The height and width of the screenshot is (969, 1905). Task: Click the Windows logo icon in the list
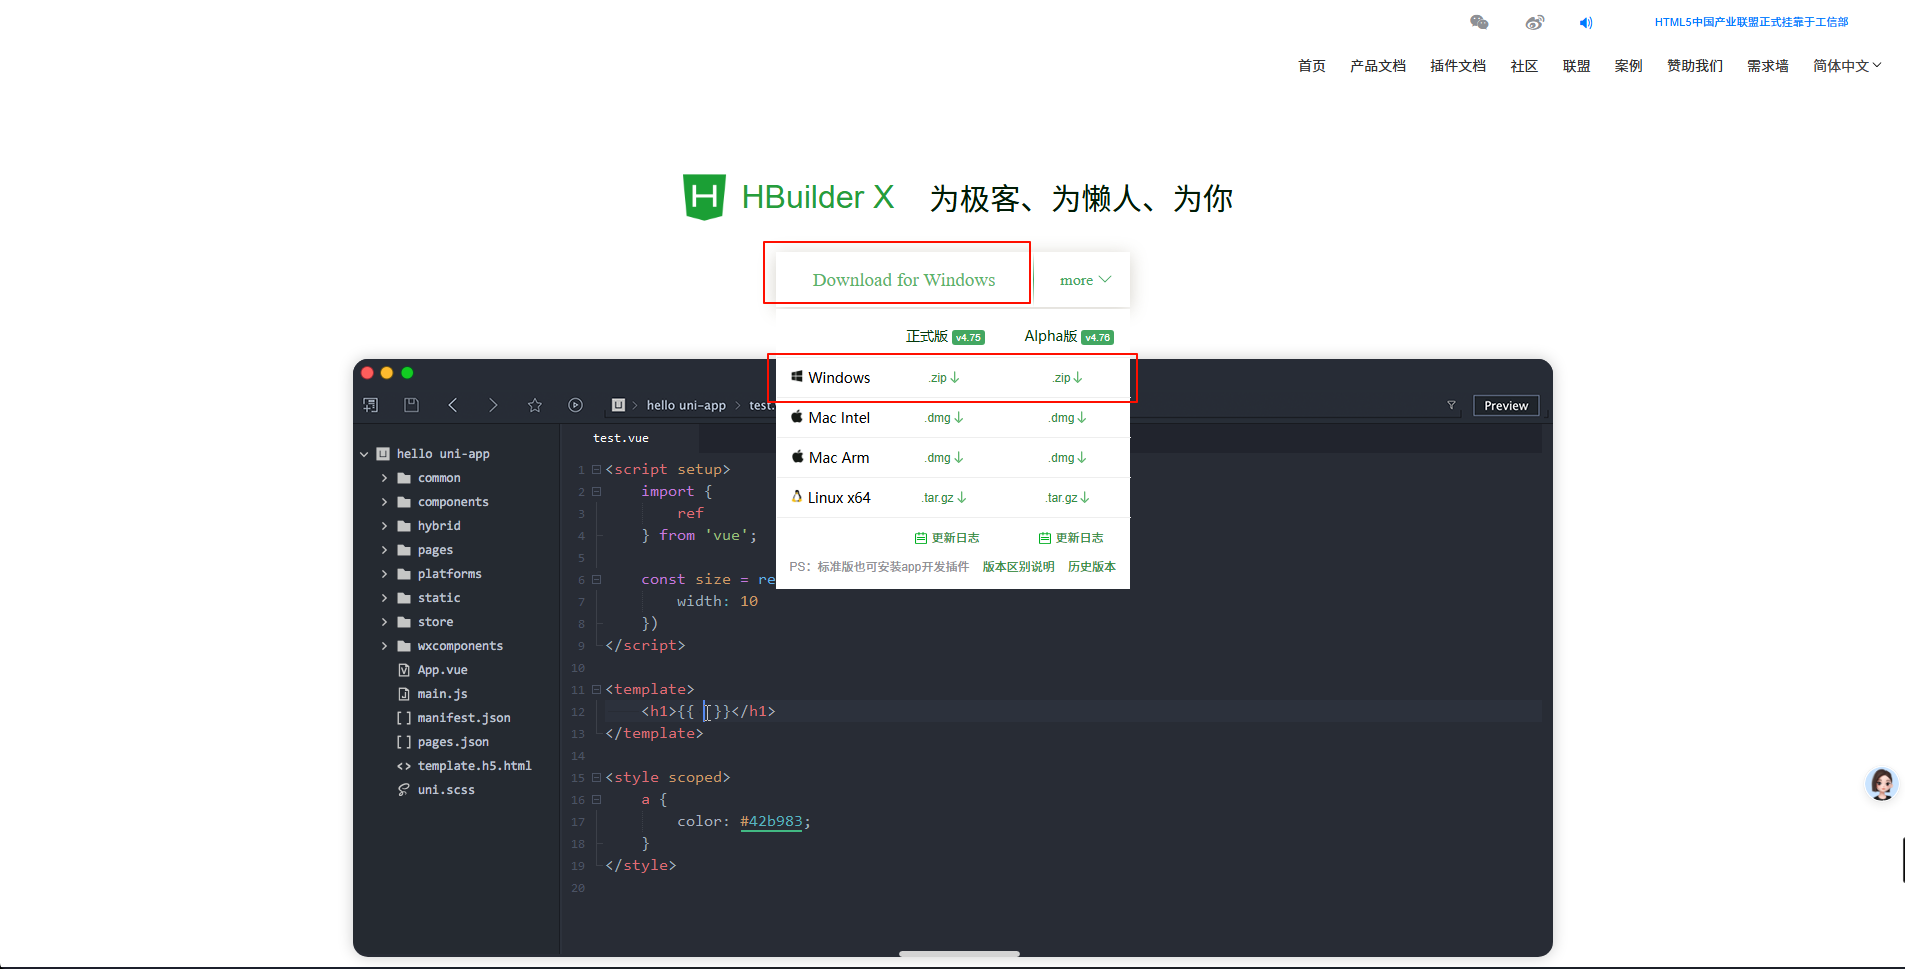(x=797, y=377)
